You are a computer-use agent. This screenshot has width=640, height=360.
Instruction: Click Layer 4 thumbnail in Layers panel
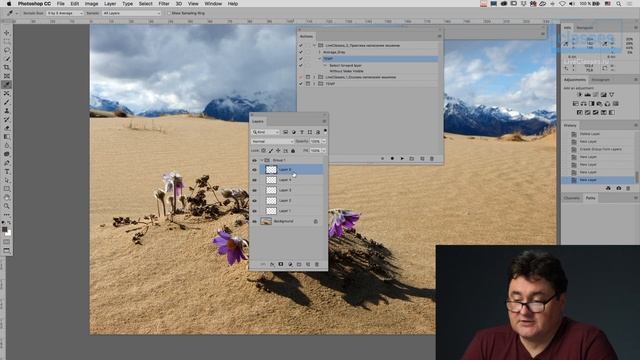click(271, 180)
